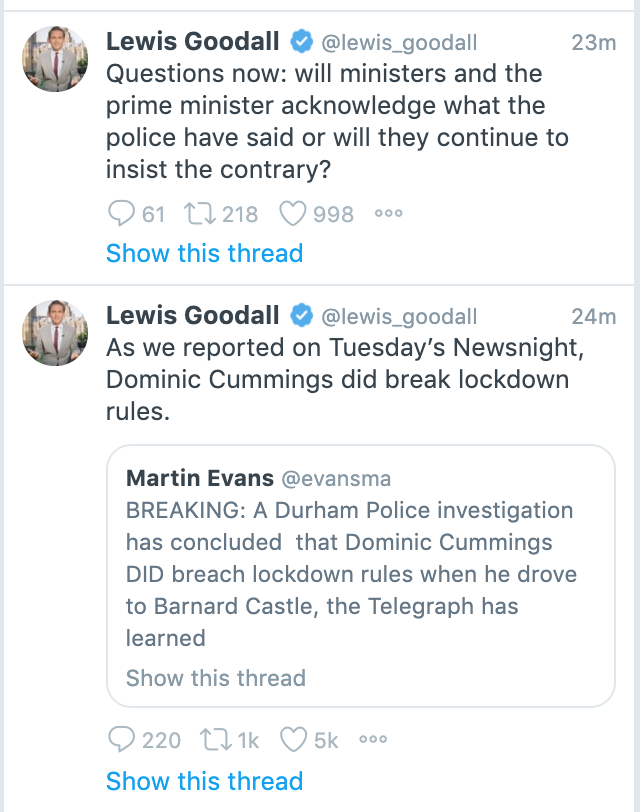The width and height of the screenshot is (640, 812).
Task: Open more options on the 23m tweet
Action: tap(387, 213)
